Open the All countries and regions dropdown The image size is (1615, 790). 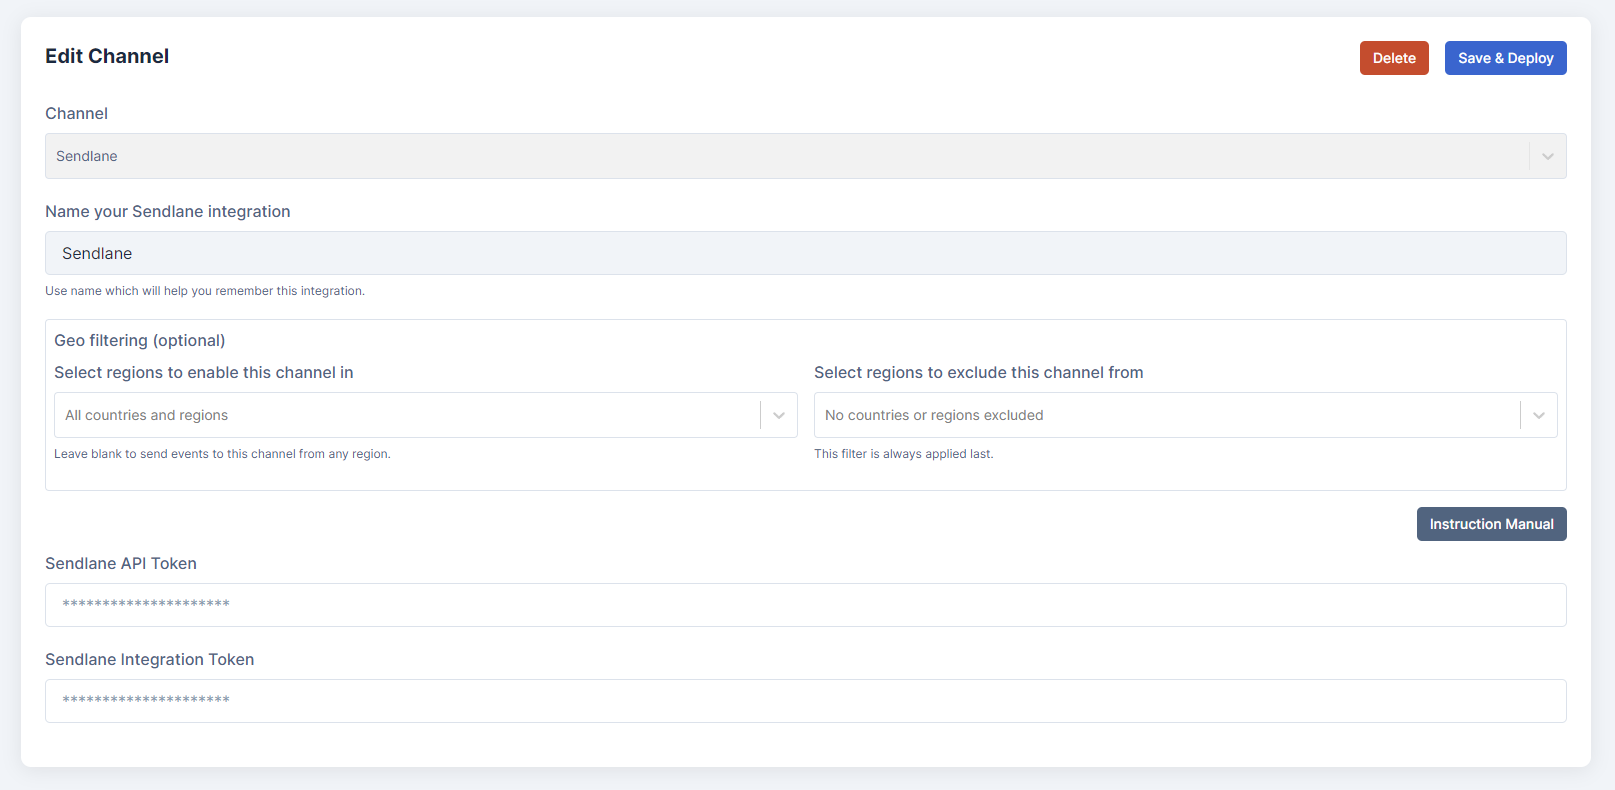(x=405, y=415)
